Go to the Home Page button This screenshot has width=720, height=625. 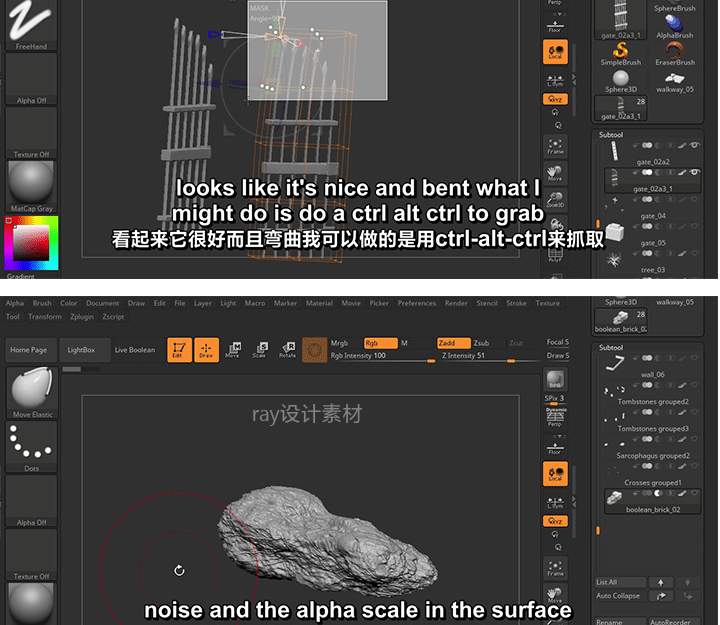coord(31,350)
